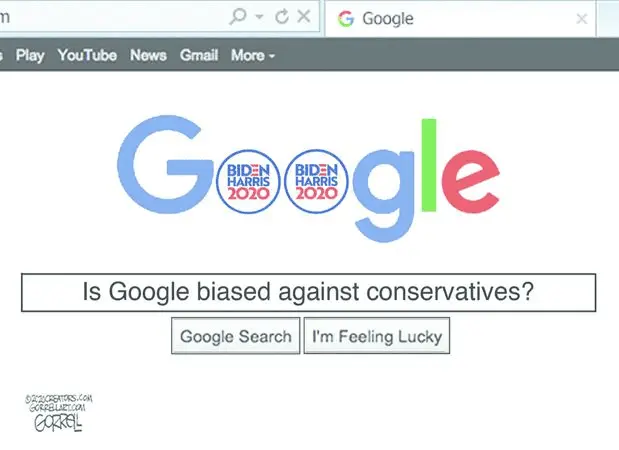Click the red letter e in logo
This screenshot has height=450, width=619.
coord(471,182)
